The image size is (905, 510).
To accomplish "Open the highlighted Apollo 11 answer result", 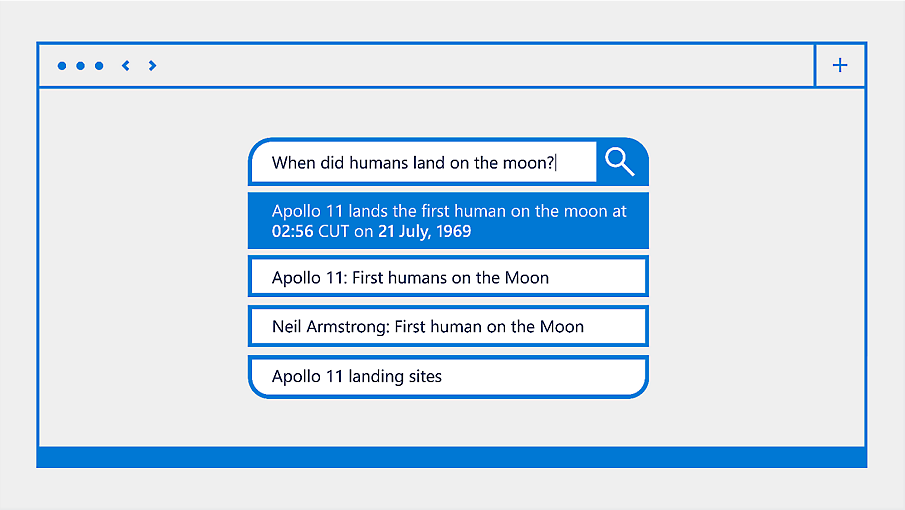I will click(448, 221).
